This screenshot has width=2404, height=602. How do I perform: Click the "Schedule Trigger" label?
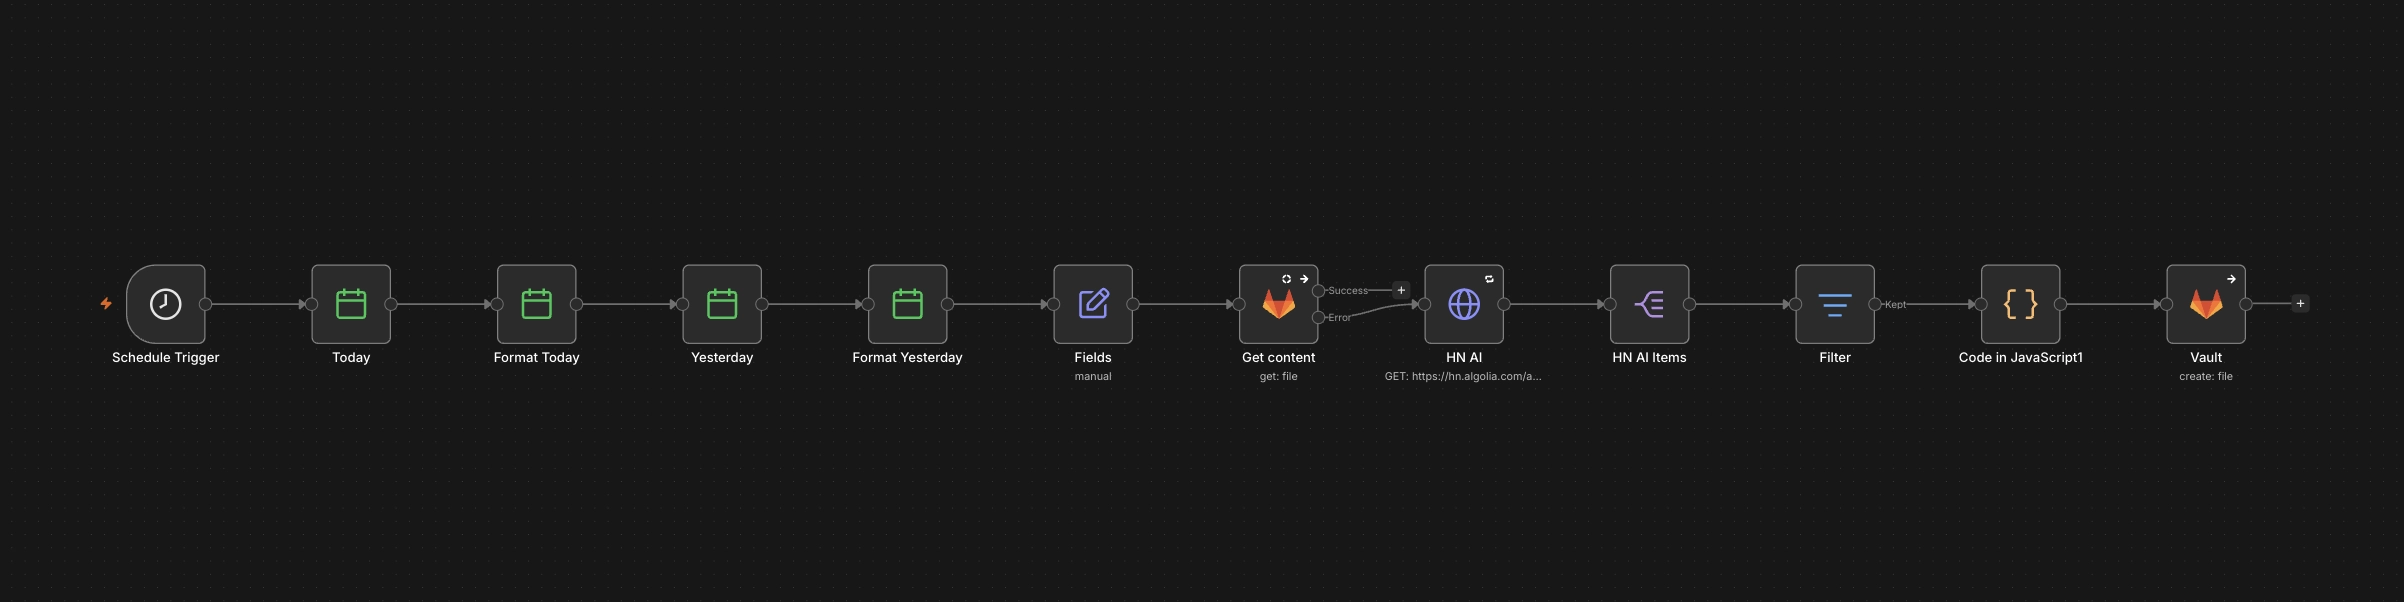click(x=166, y=357)
